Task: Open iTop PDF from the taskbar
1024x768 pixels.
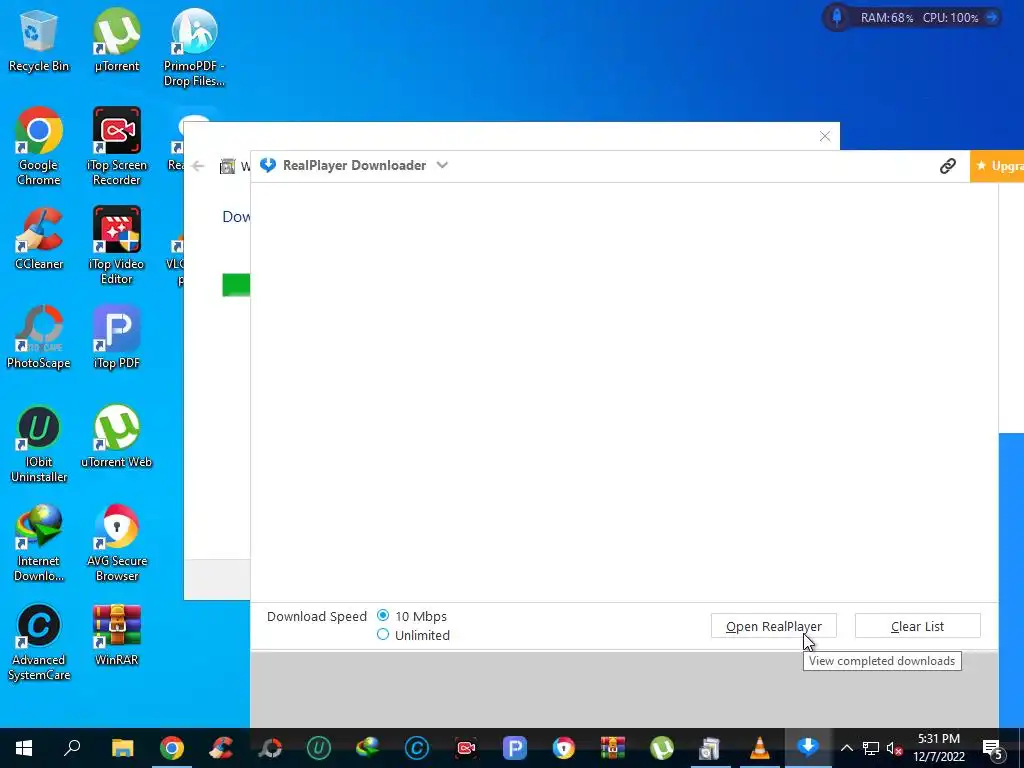Action: coord(515,748)
